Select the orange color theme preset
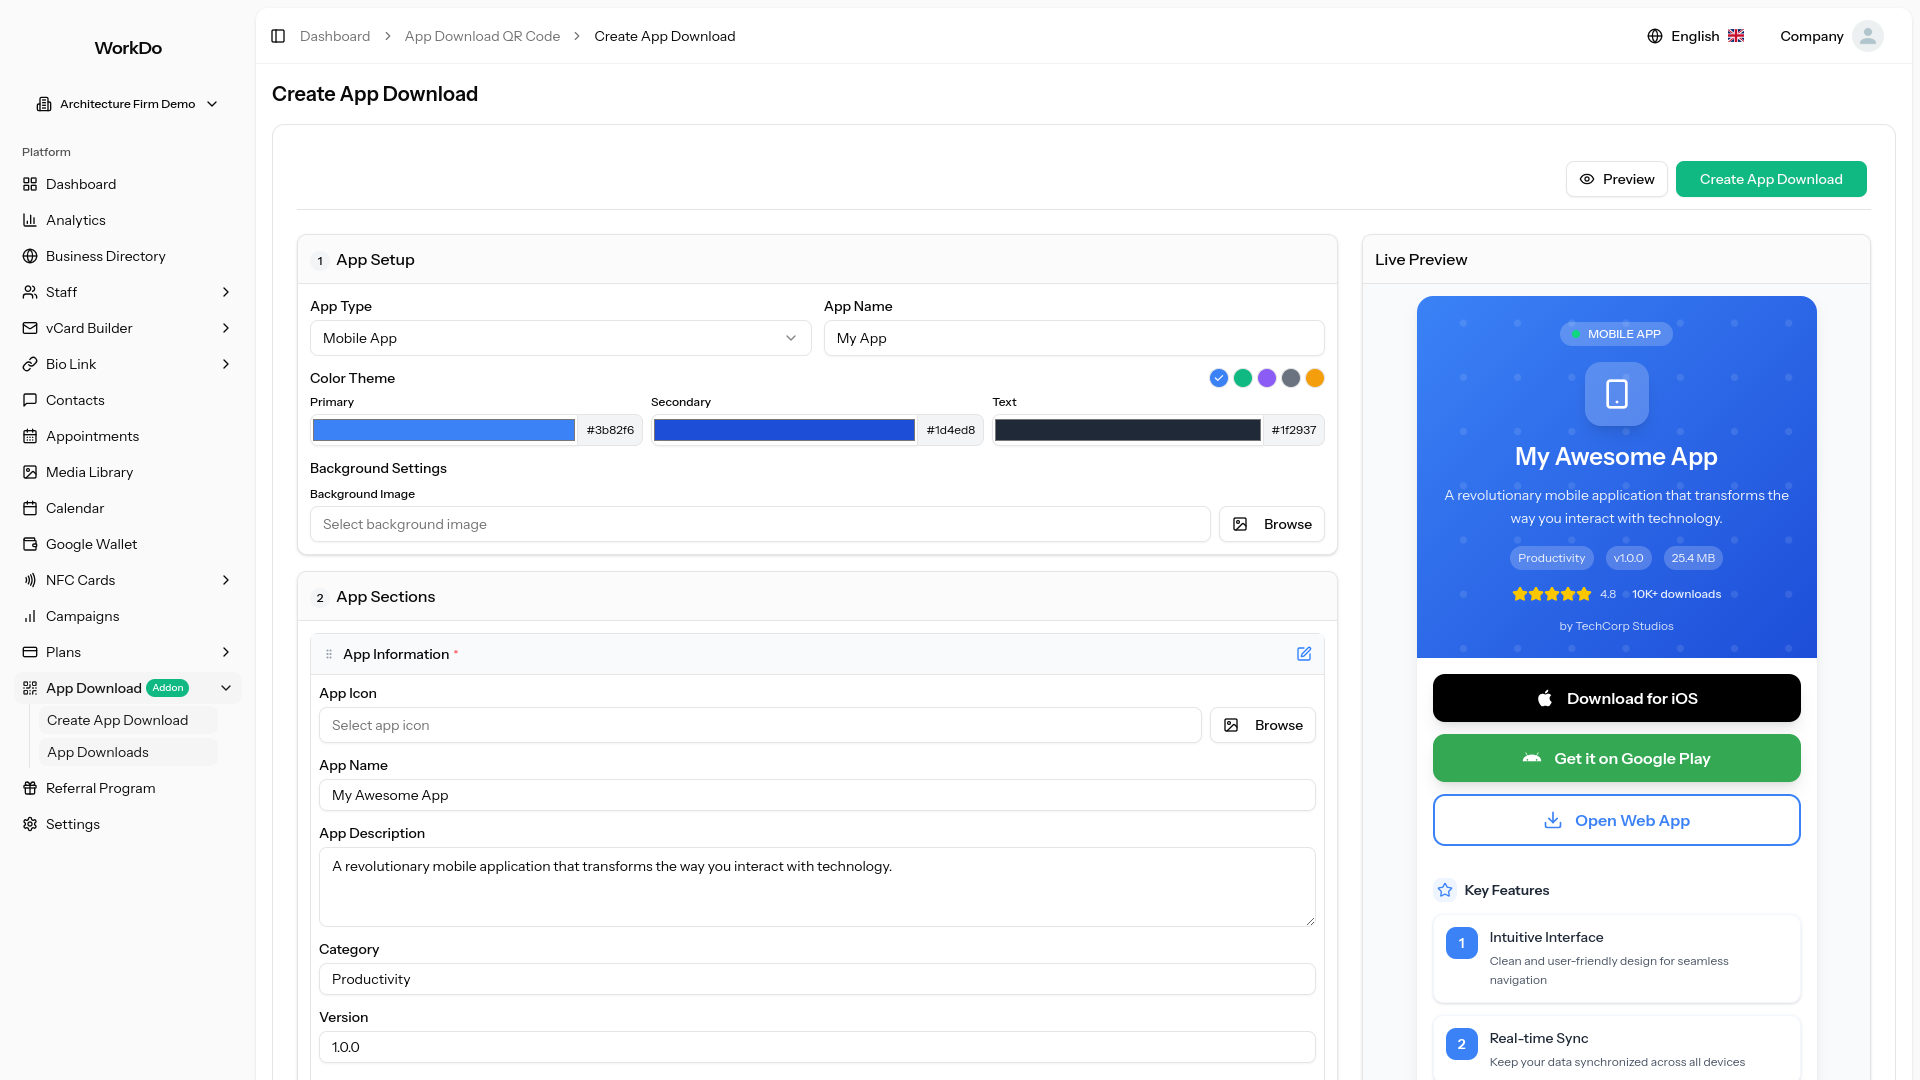The width and height of the screenshot is (1920, 1080). click(1315, 378)
